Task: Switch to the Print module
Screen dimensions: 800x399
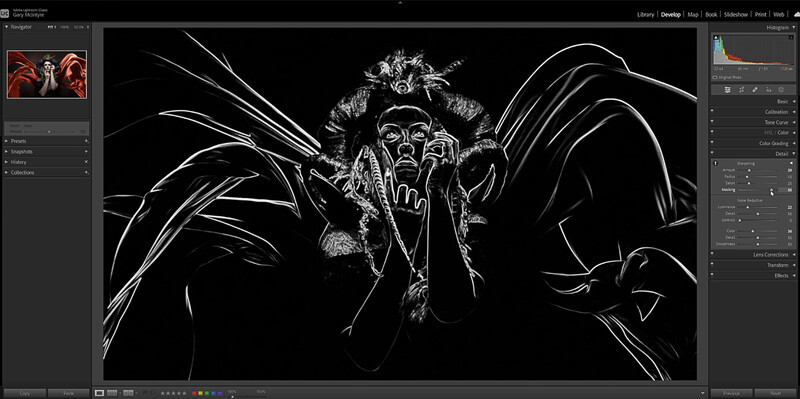Action: click(x=760, y=14)
